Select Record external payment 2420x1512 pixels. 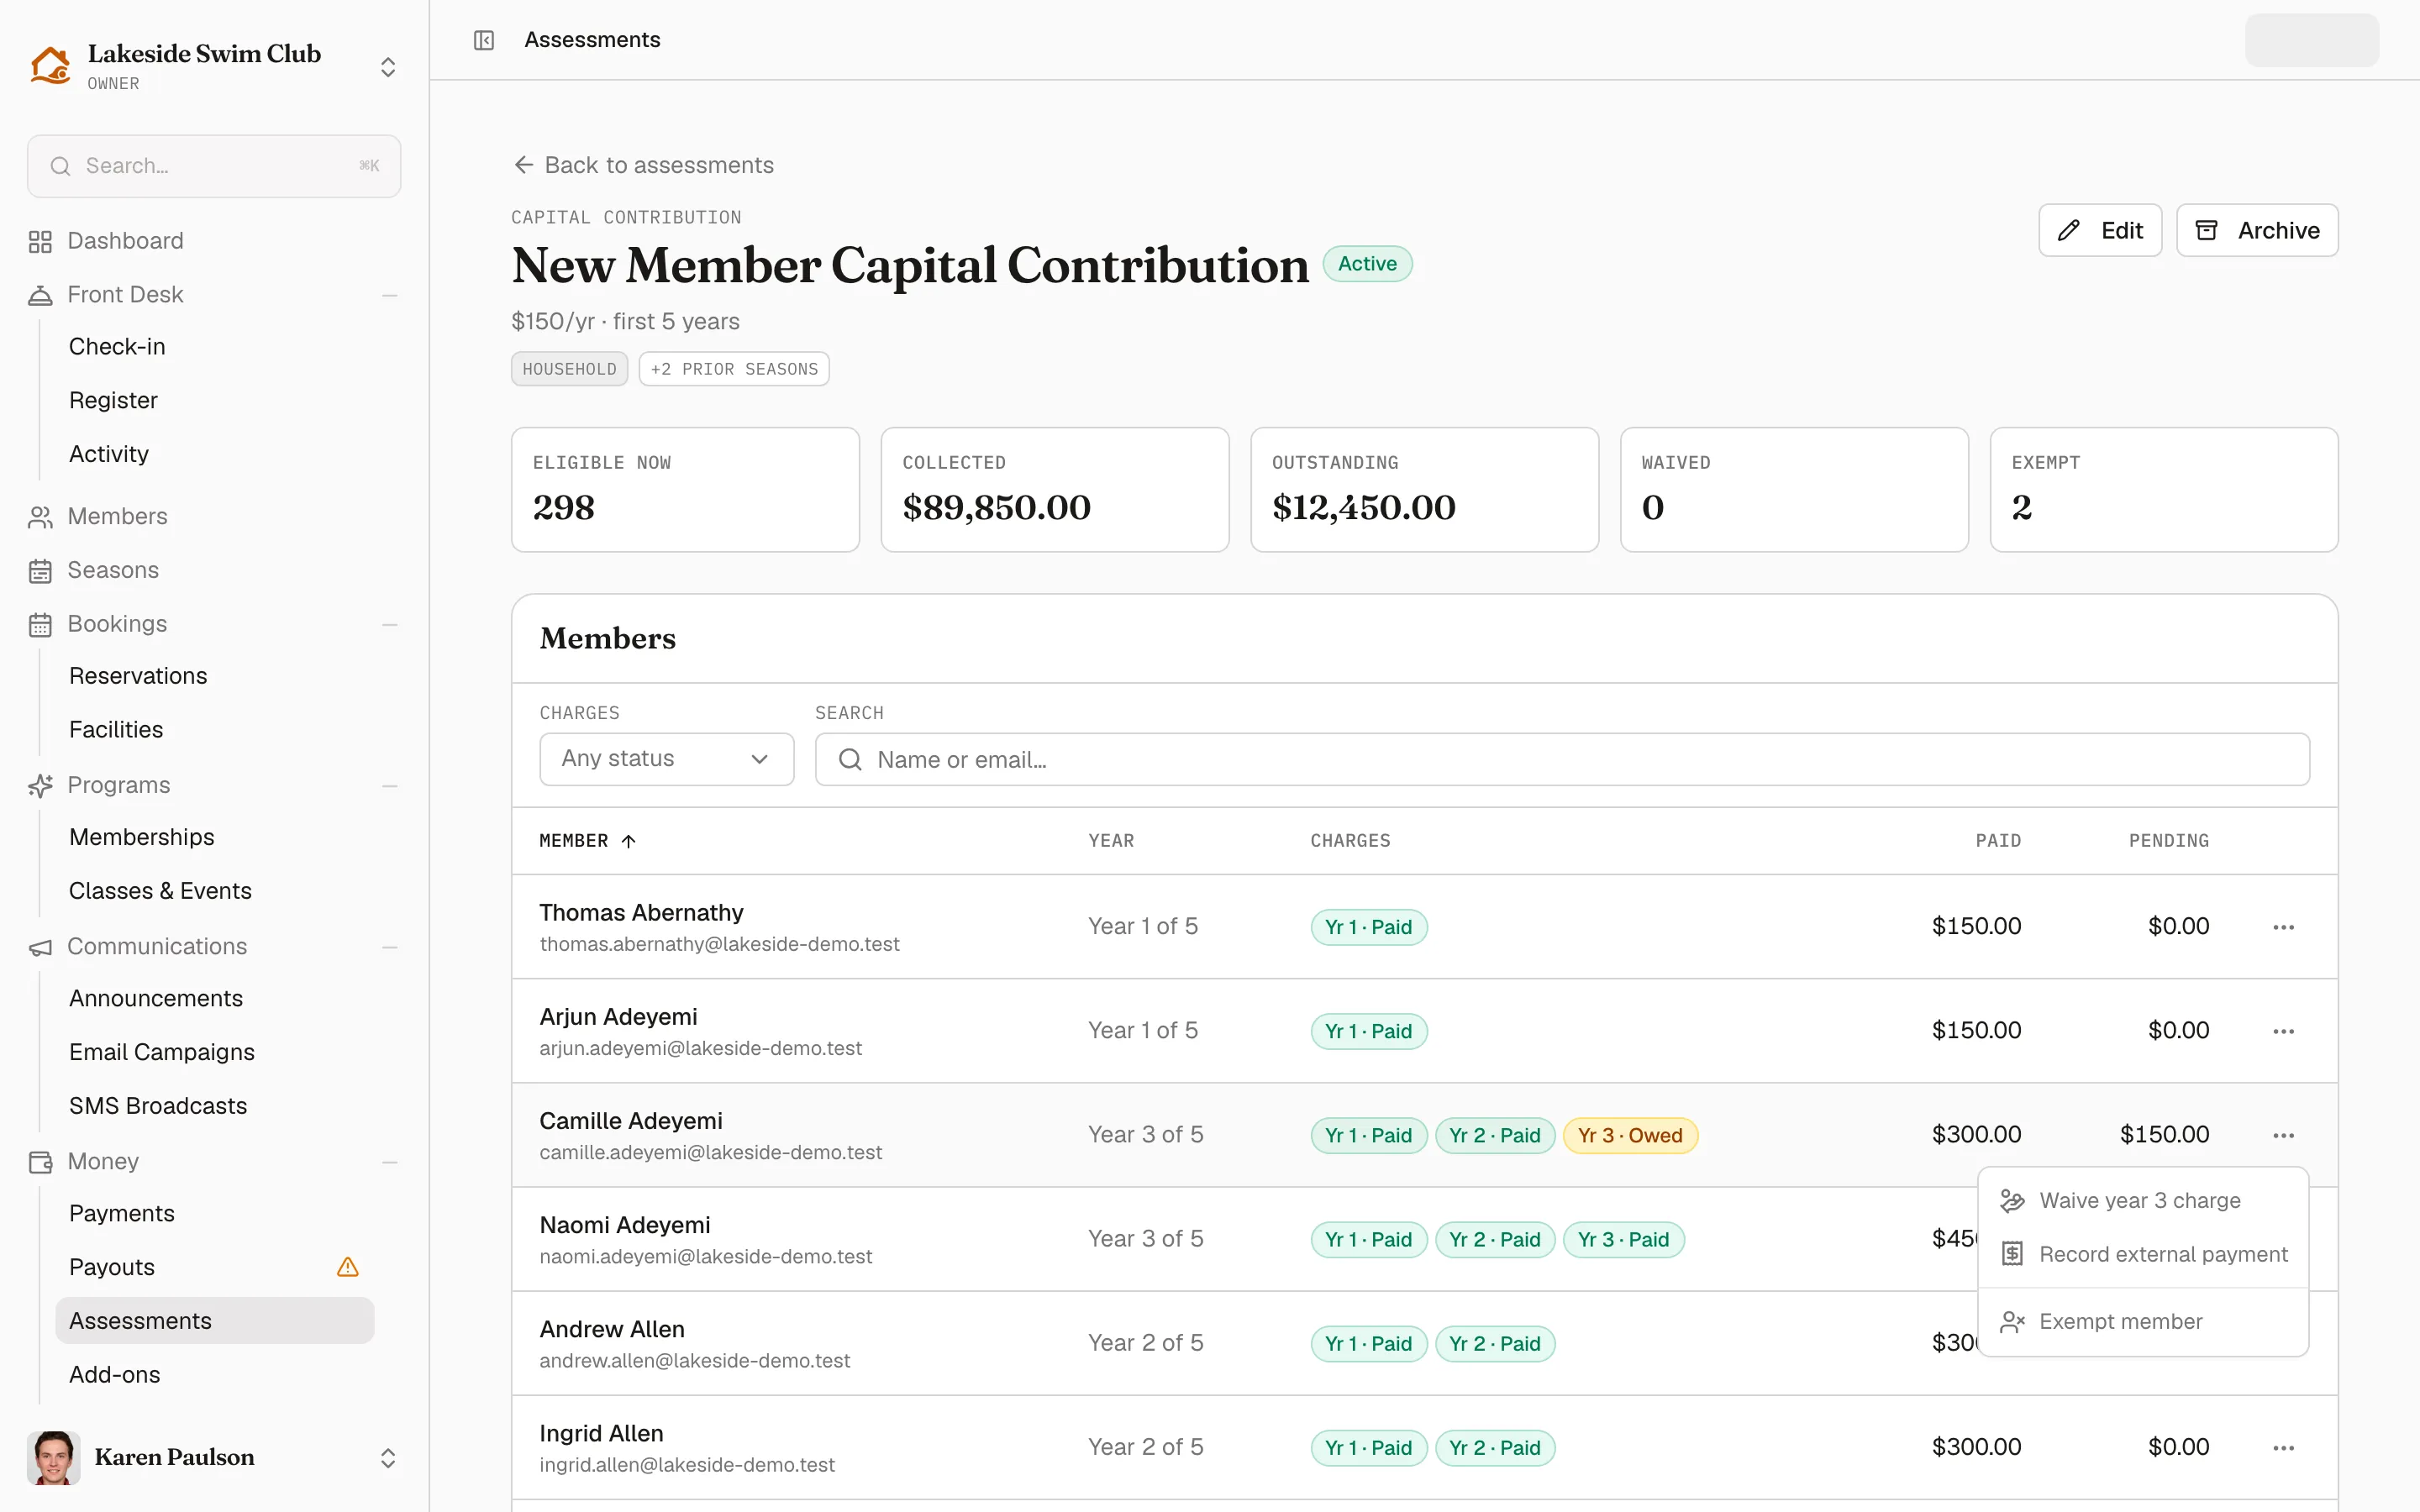point(2143,1255)
